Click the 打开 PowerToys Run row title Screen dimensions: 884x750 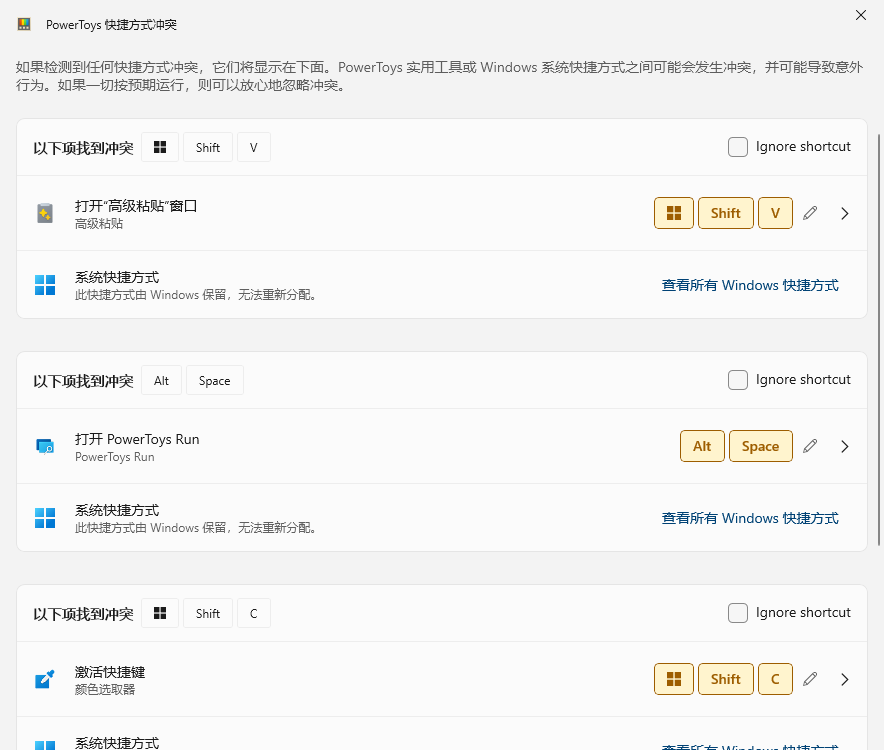click(137, 439)
